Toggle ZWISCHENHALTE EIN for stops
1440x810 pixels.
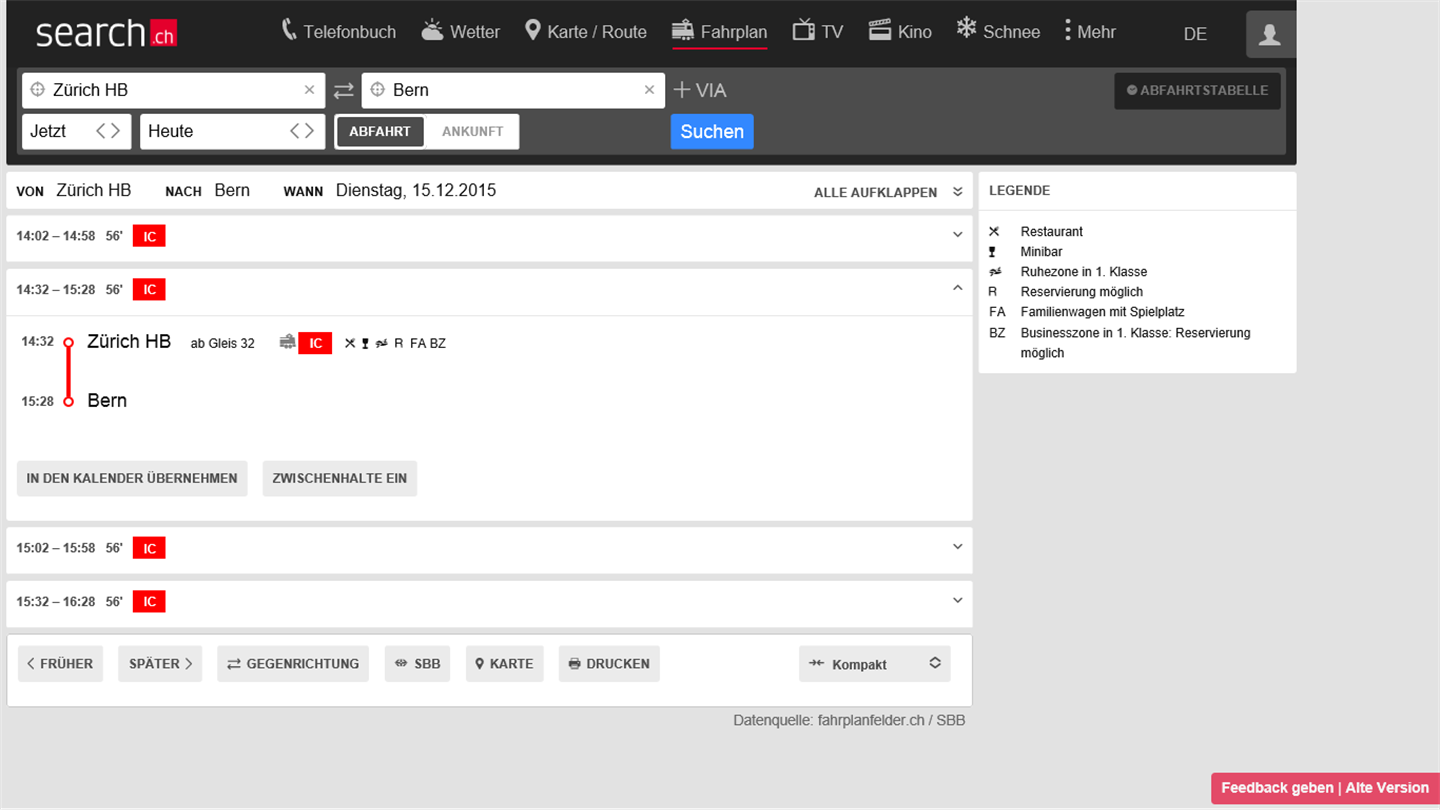click(340, 478)
